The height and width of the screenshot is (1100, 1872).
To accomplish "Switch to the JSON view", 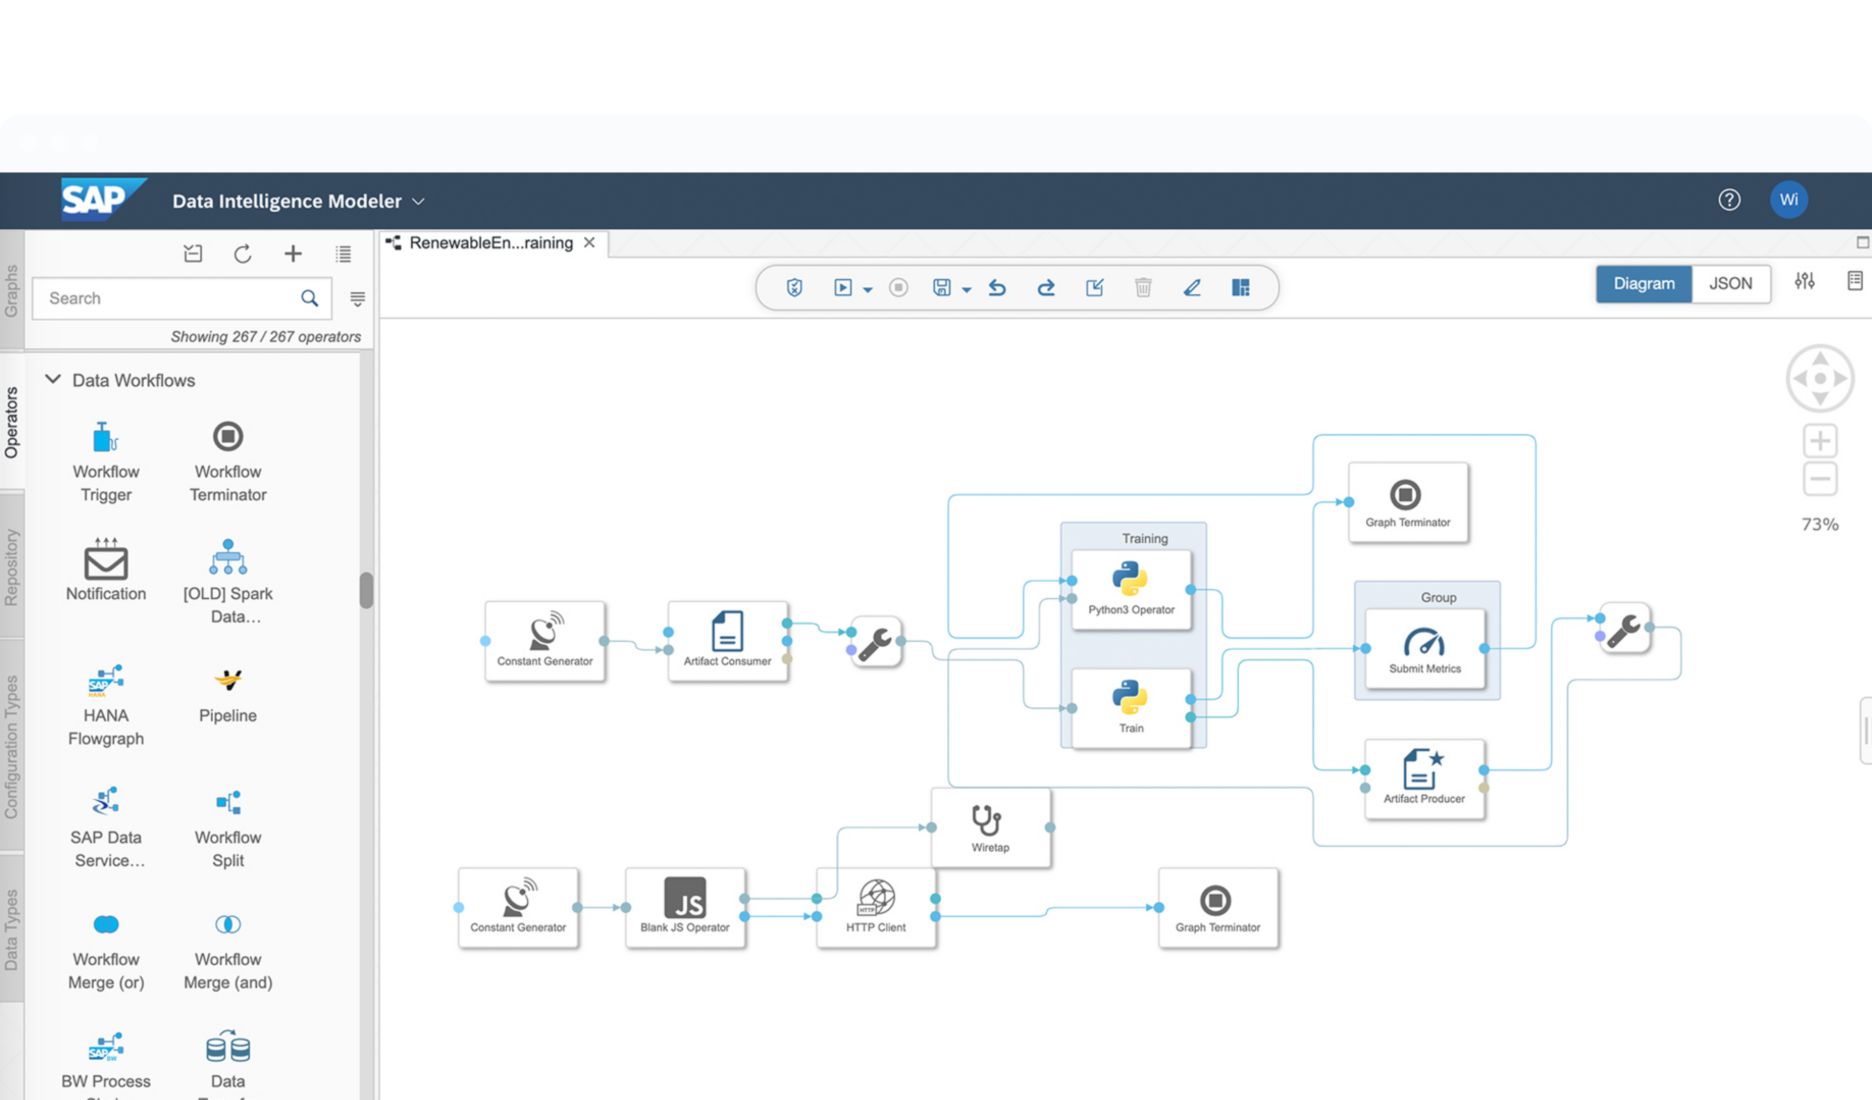I will [x=1730, y=284].
